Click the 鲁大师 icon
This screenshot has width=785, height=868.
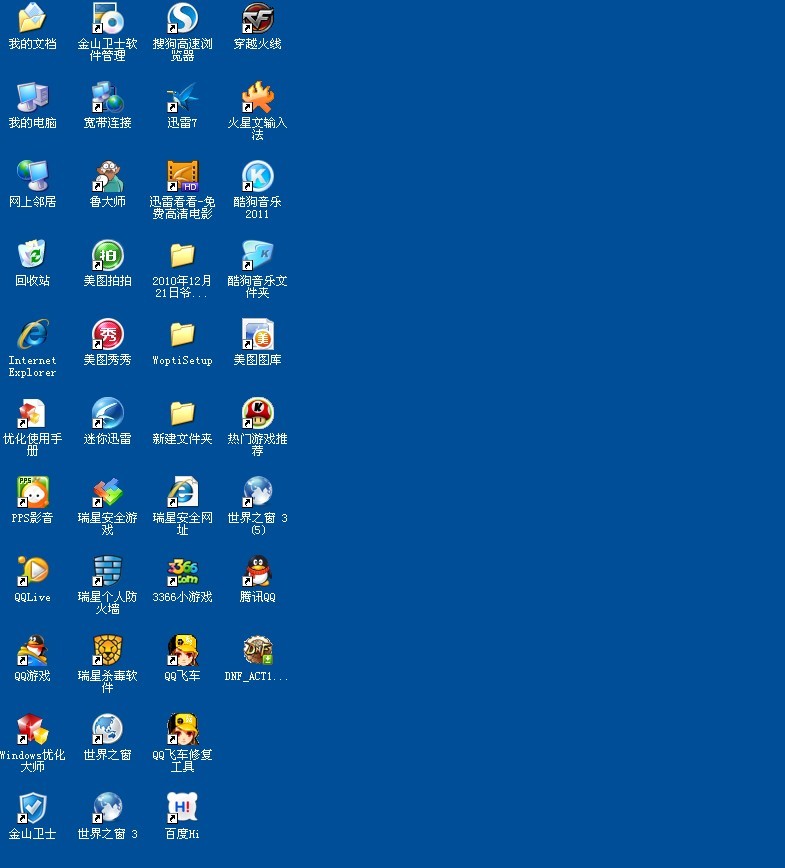(107, 176)
